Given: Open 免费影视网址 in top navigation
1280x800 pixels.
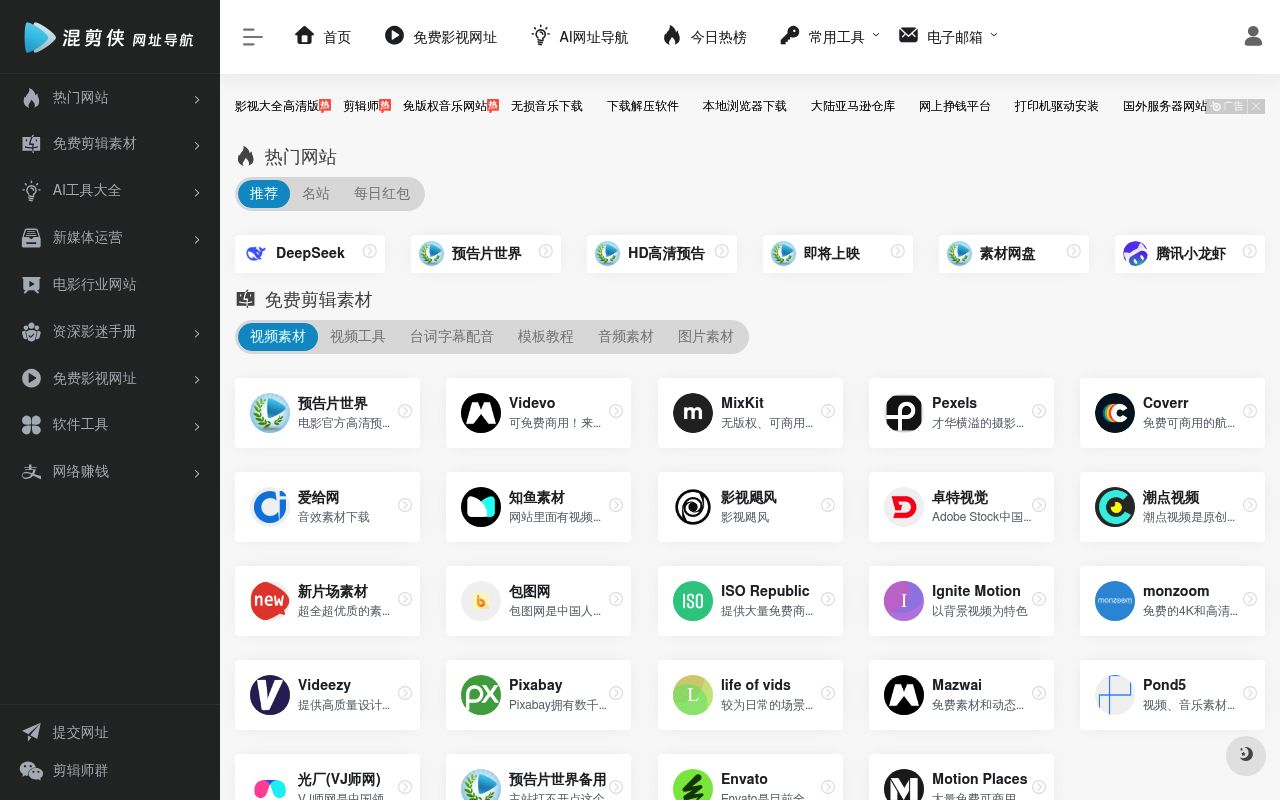Looking at the screenshot, I should pyautogui.click(x=441, y=37).
